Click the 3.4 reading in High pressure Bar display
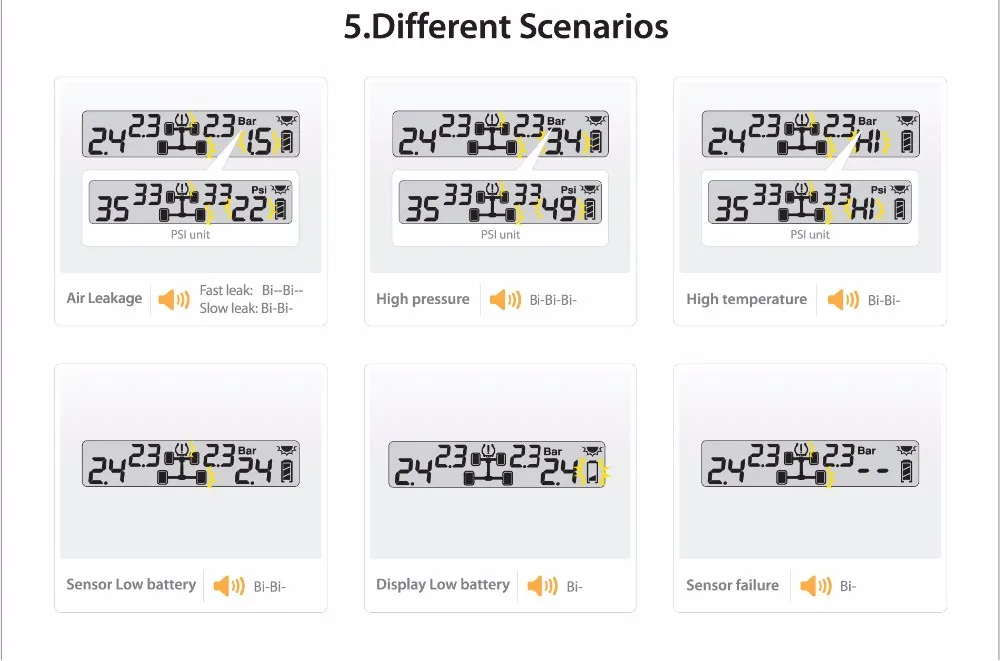The height and width of the screenshot is (661, 1000). tap(564, 142)
